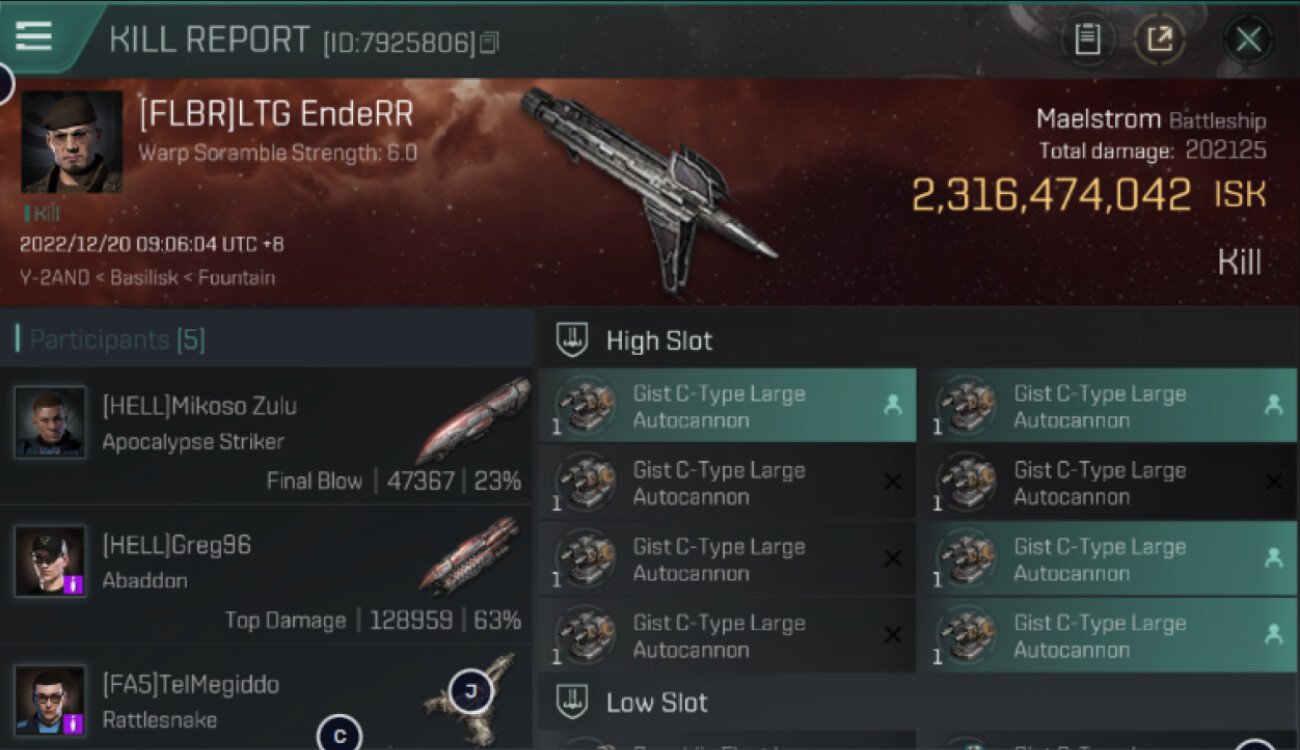Click person icon on top-right autocannon
The height and width of the screenshot is (750, 1300).
1273,405
